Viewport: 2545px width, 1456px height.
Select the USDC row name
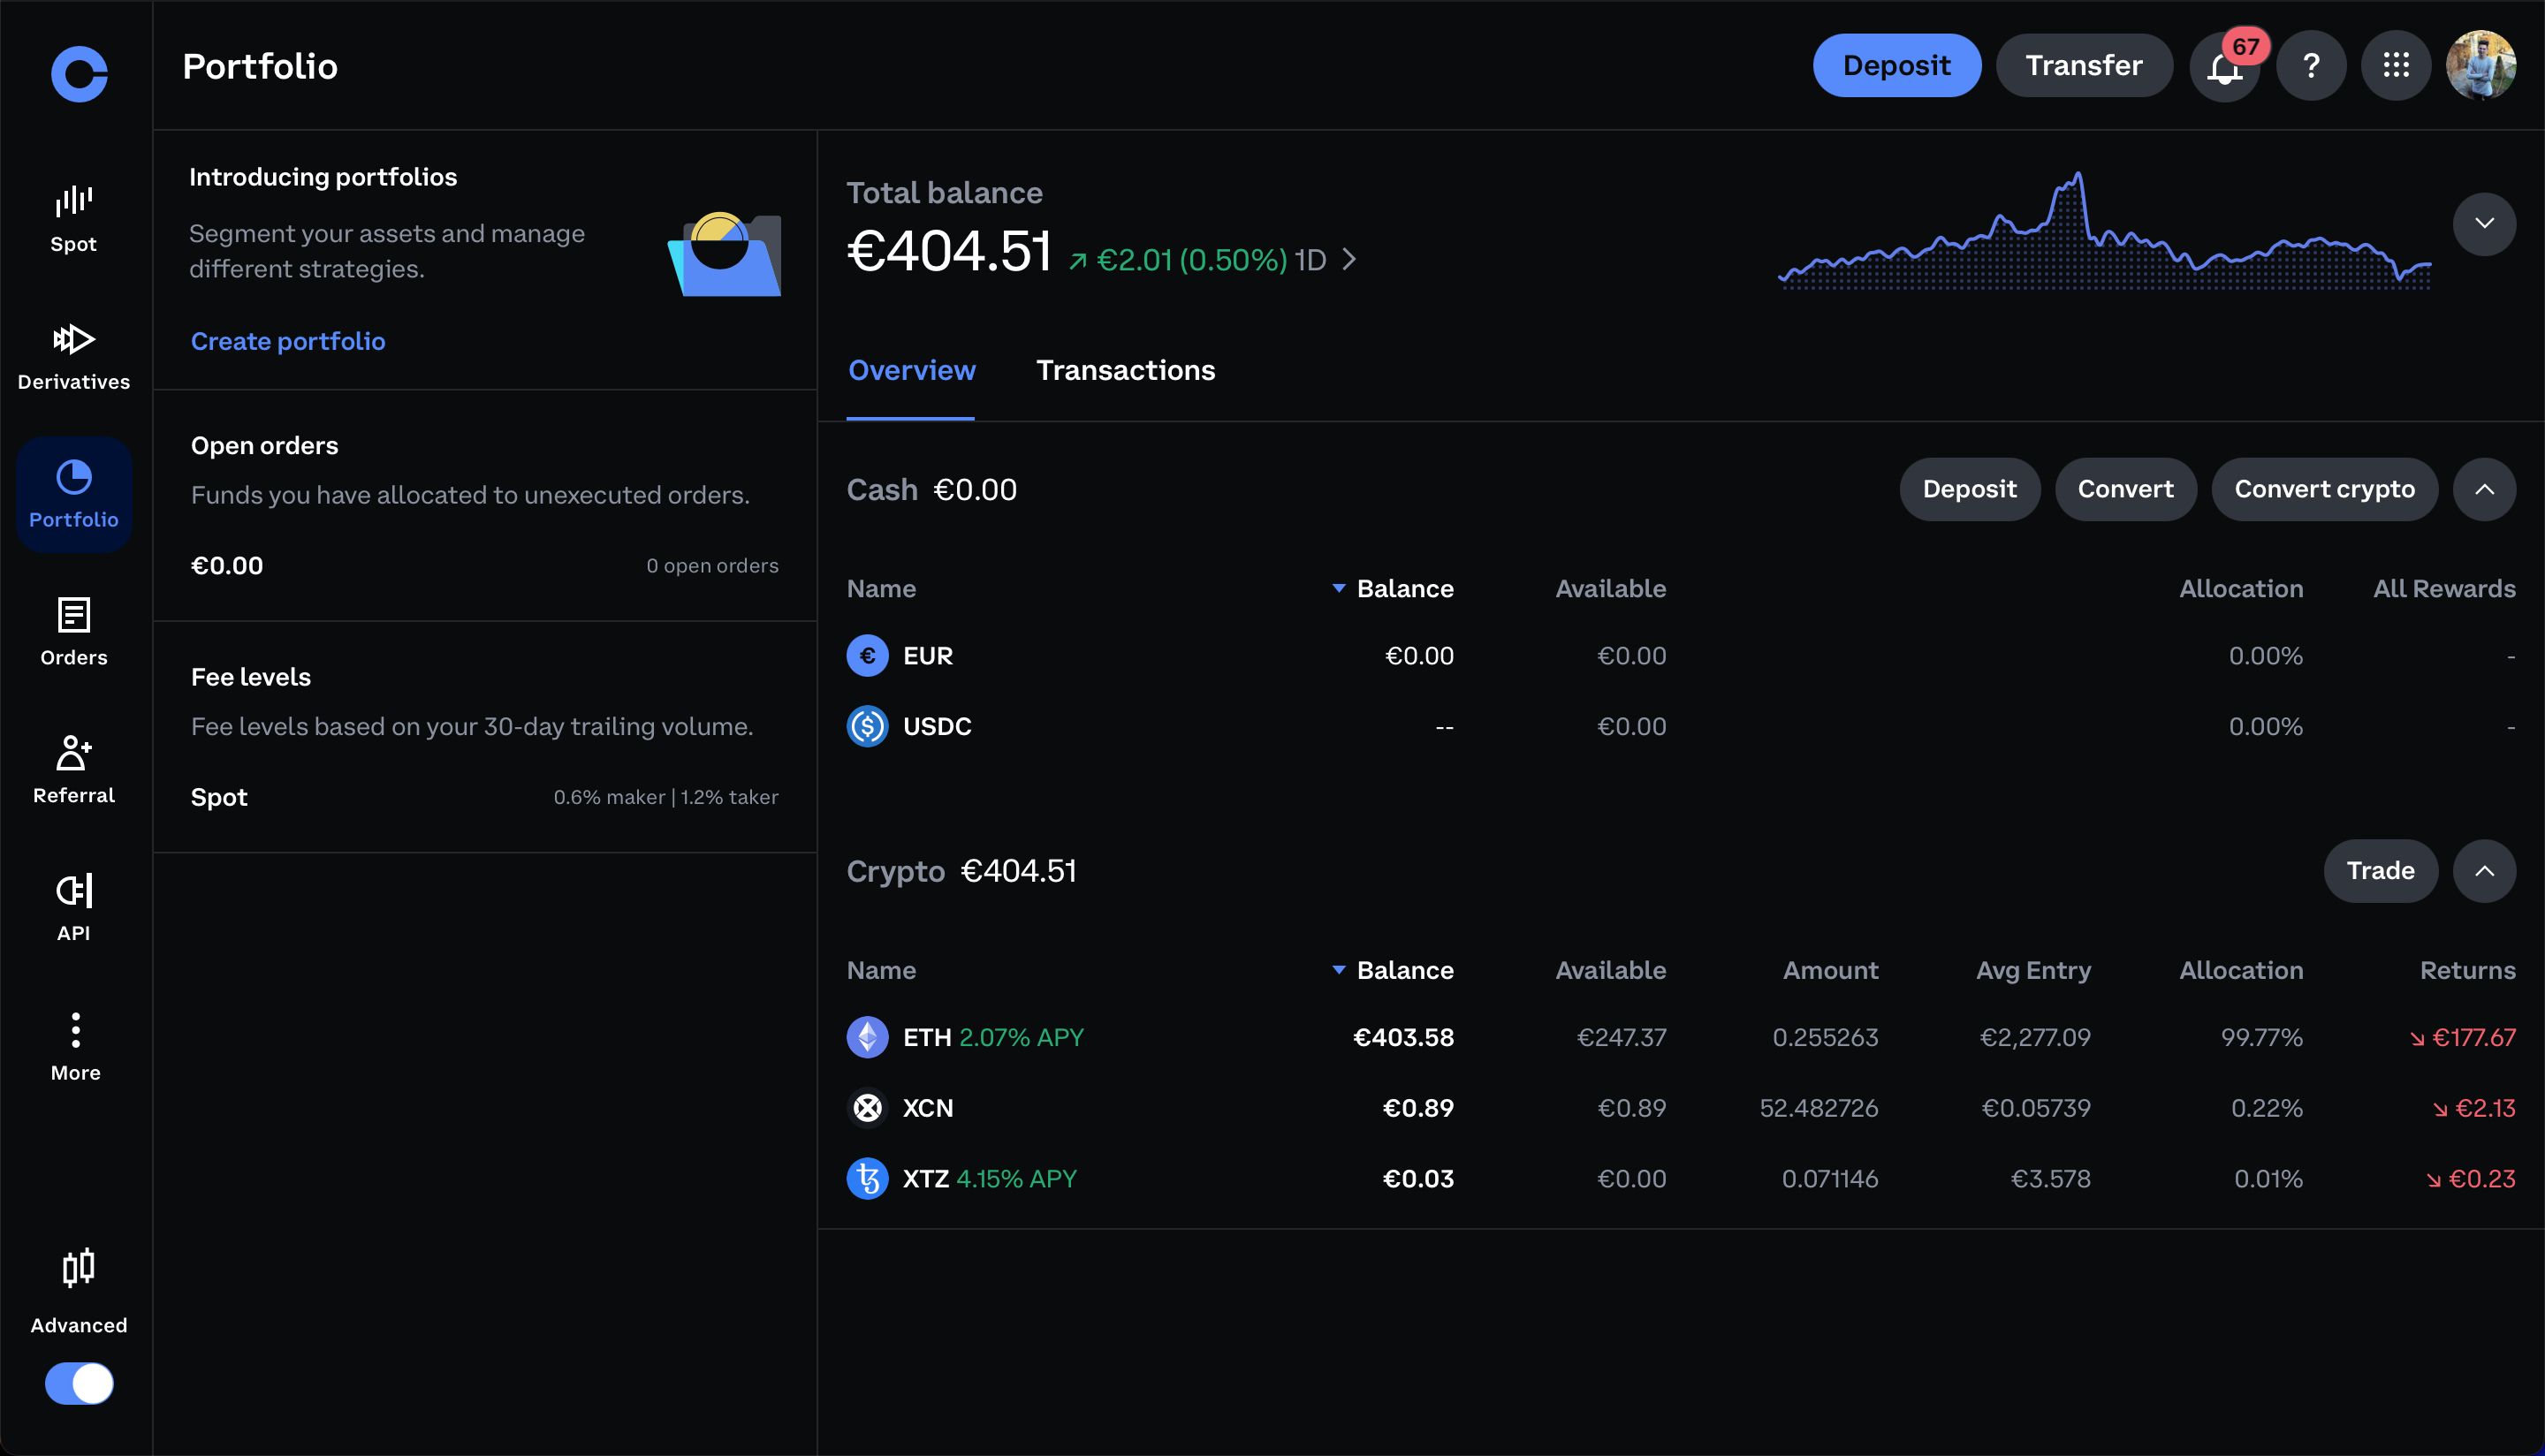click(x=937, y=727)
